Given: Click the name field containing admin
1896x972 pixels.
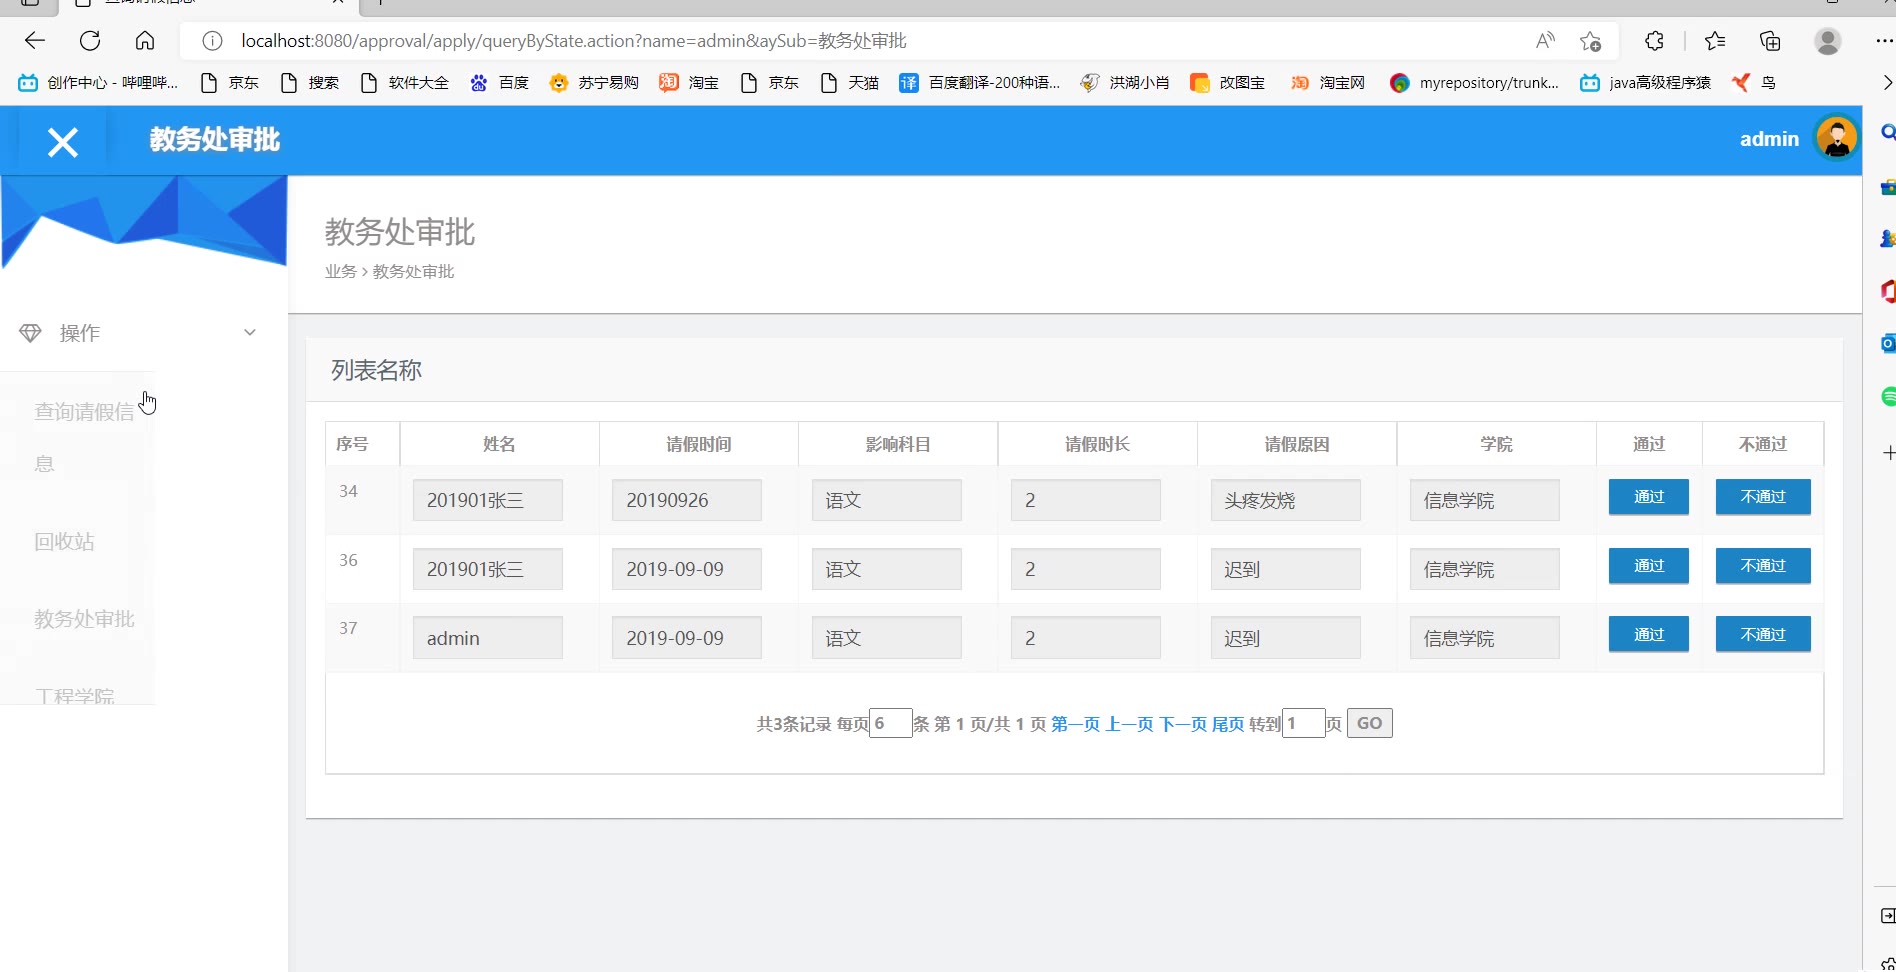Looking at the screenshot, I should 487,638.
